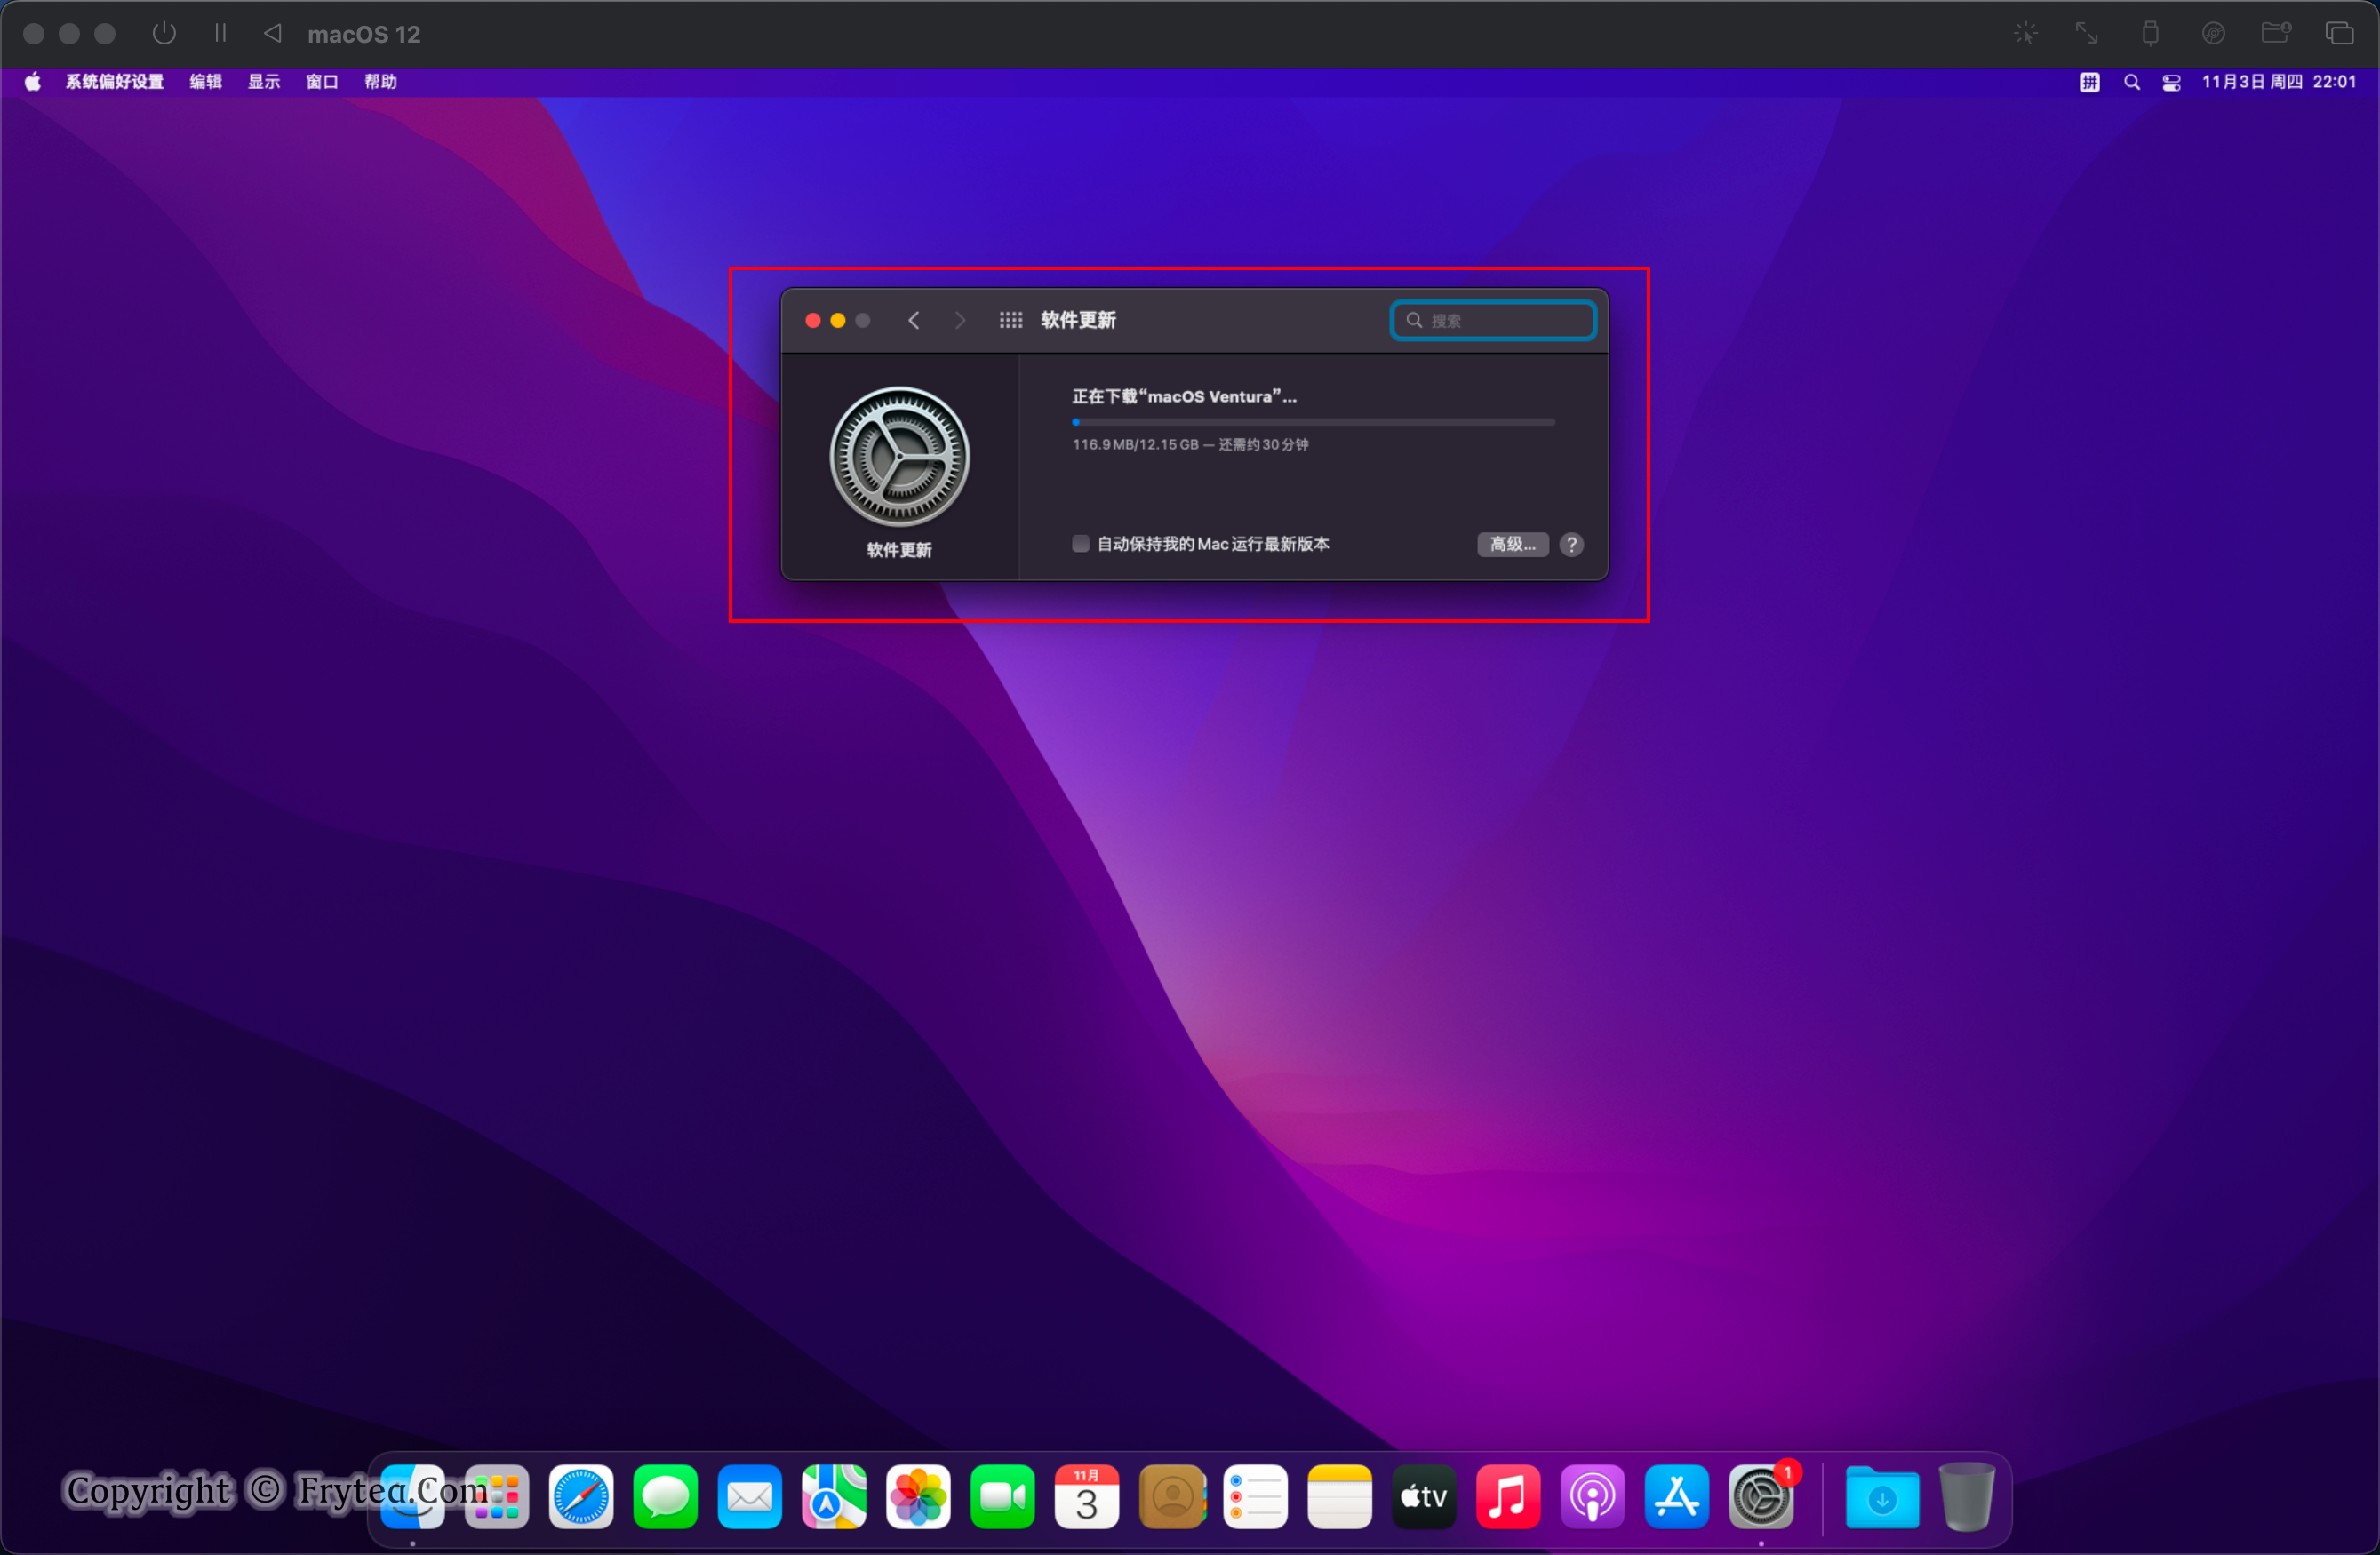The image size is (2380, 1555).
Task: Click the Spotlight search magnifier icon
Action: (x=2131, y=82)
